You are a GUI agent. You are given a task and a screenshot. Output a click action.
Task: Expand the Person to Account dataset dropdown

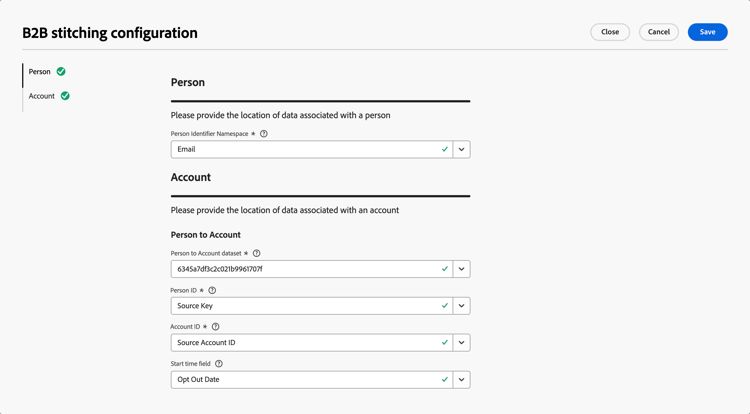[462, 269]
